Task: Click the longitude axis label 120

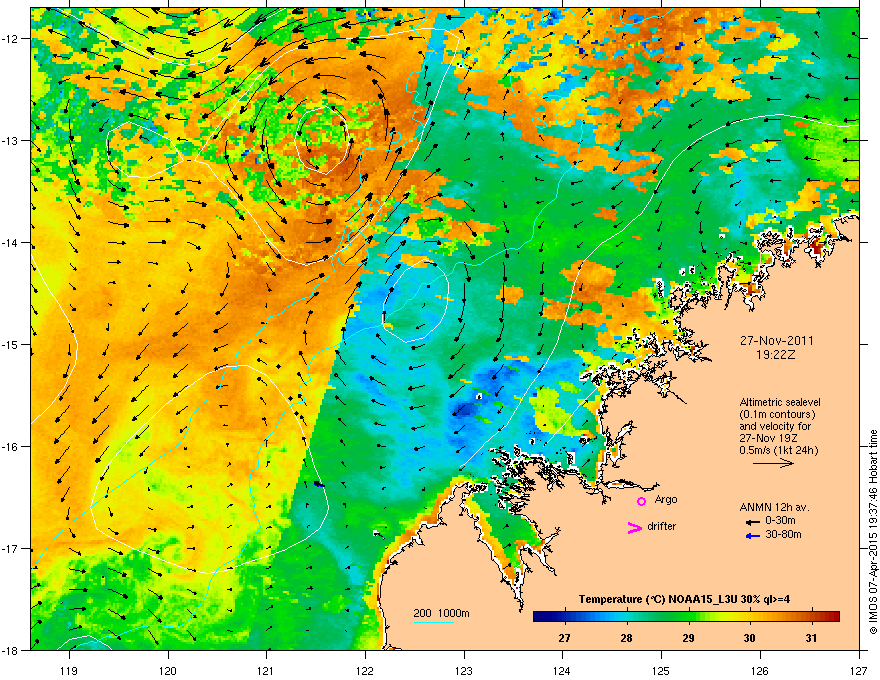Action: (168, 670)
